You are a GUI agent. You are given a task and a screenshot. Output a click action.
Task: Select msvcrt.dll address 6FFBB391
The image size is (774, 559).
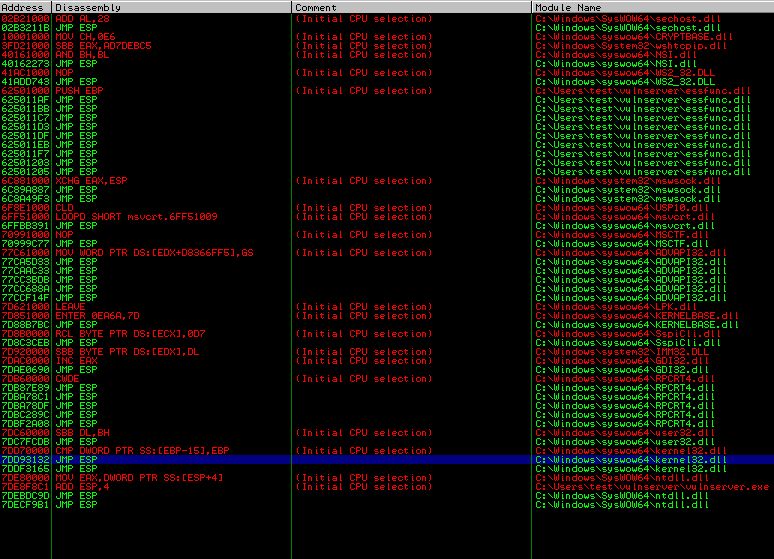(x=25, y=226)
